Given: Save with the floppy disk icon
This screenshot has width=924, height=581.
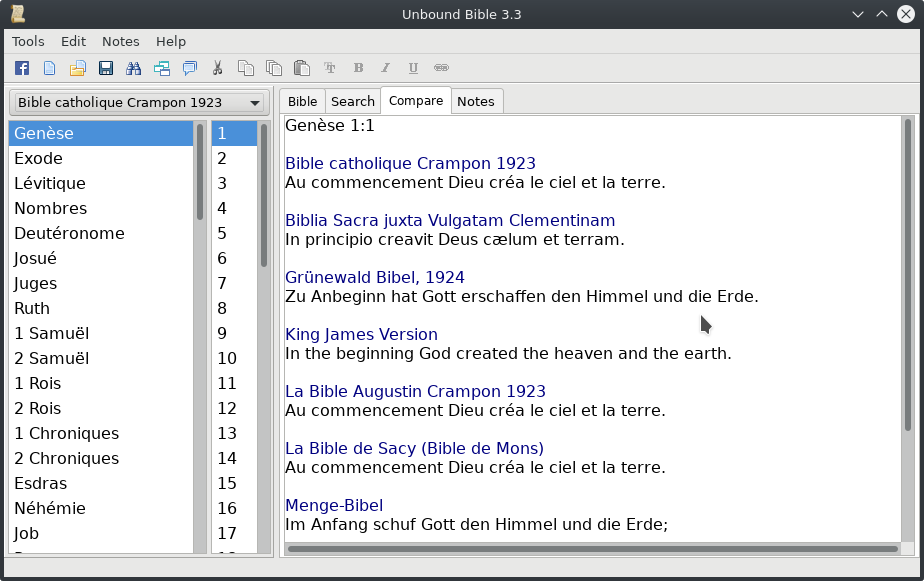Looking at the screenshot, I should [105, 68].
